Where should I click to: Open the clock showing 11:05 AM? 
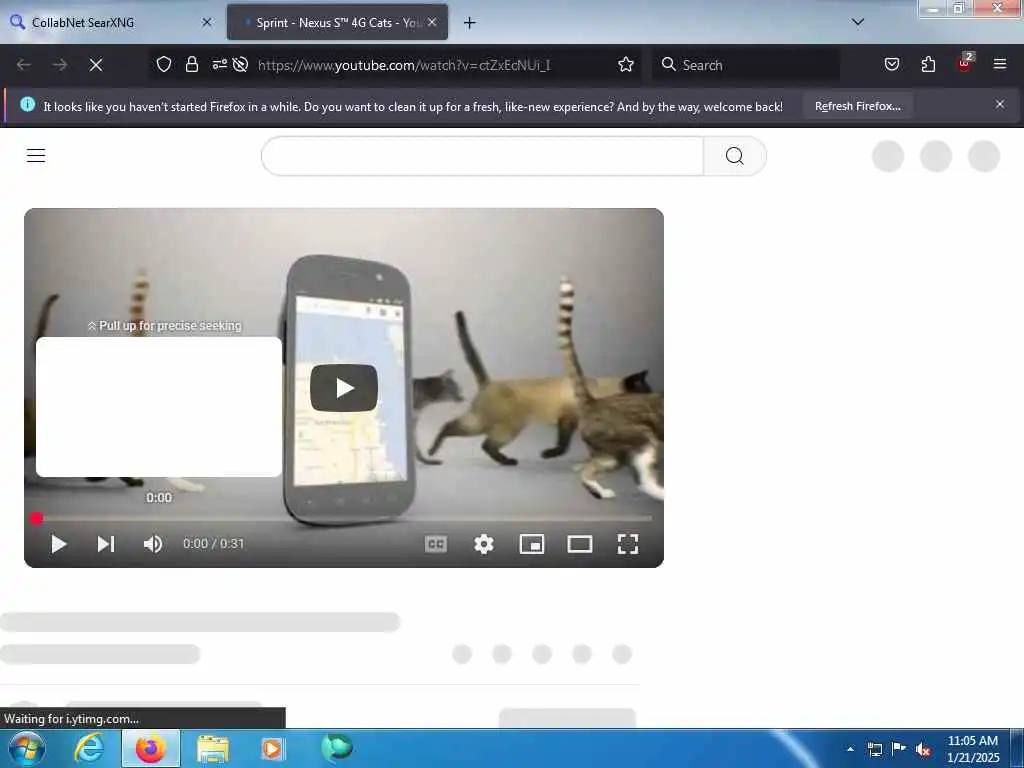pyautogui.click(x=973, y=749)
